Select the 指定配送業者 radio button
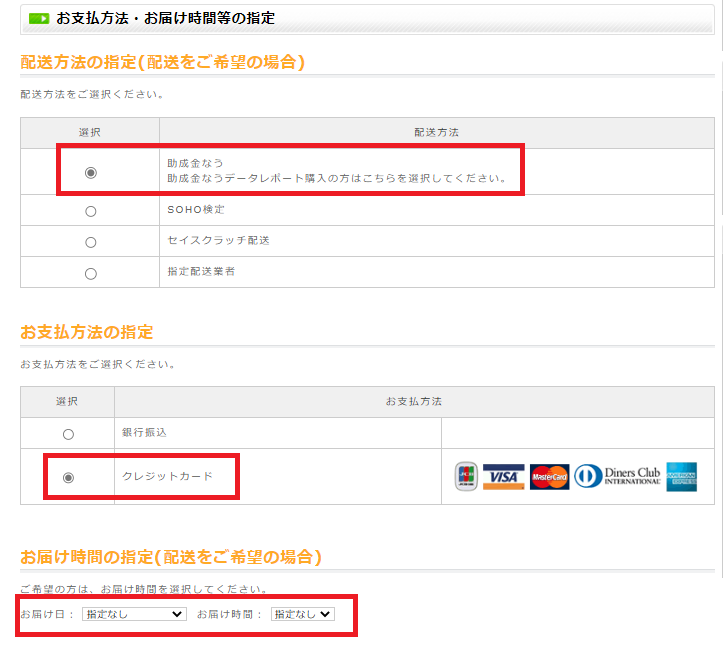The height and width of the screenshot is (647, 723). pyautogui.click(x=91, y=273)
